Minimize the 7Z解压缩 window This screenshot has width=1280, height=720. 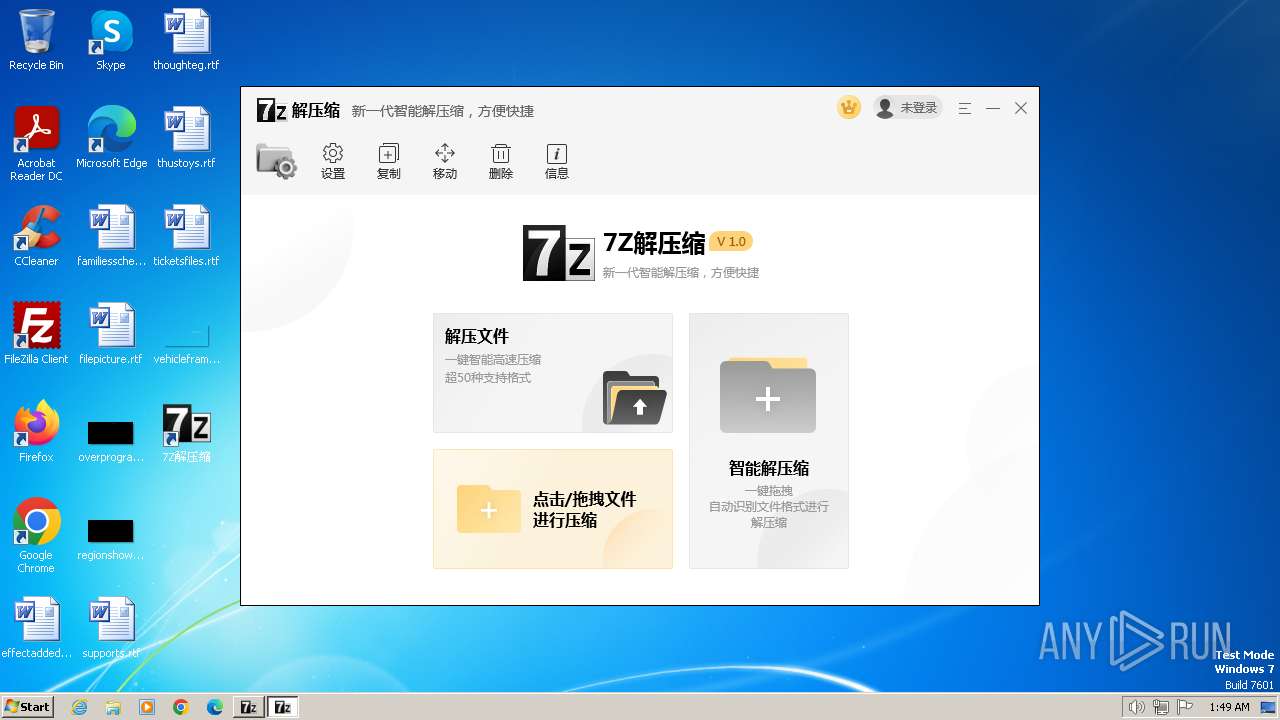(993, 108)
